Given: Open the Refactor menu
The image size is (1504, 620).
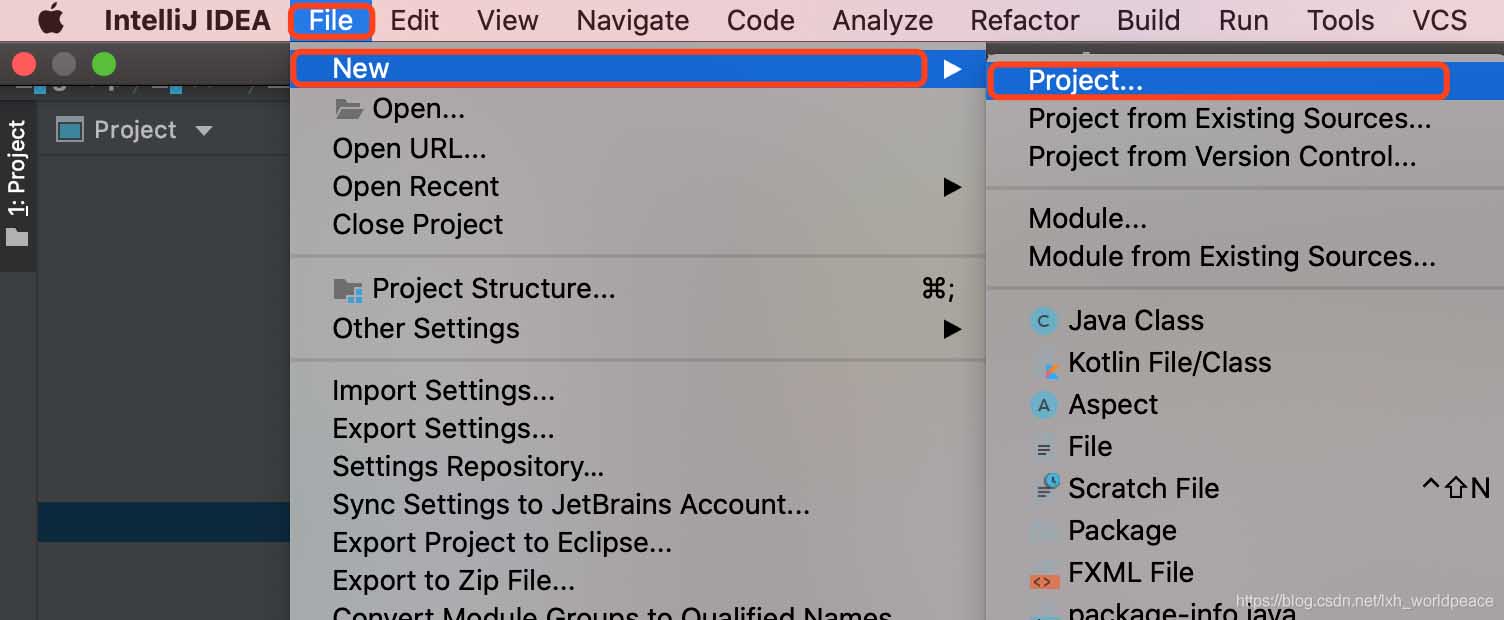Looking at the screenshot, I should pos(1025,20).
